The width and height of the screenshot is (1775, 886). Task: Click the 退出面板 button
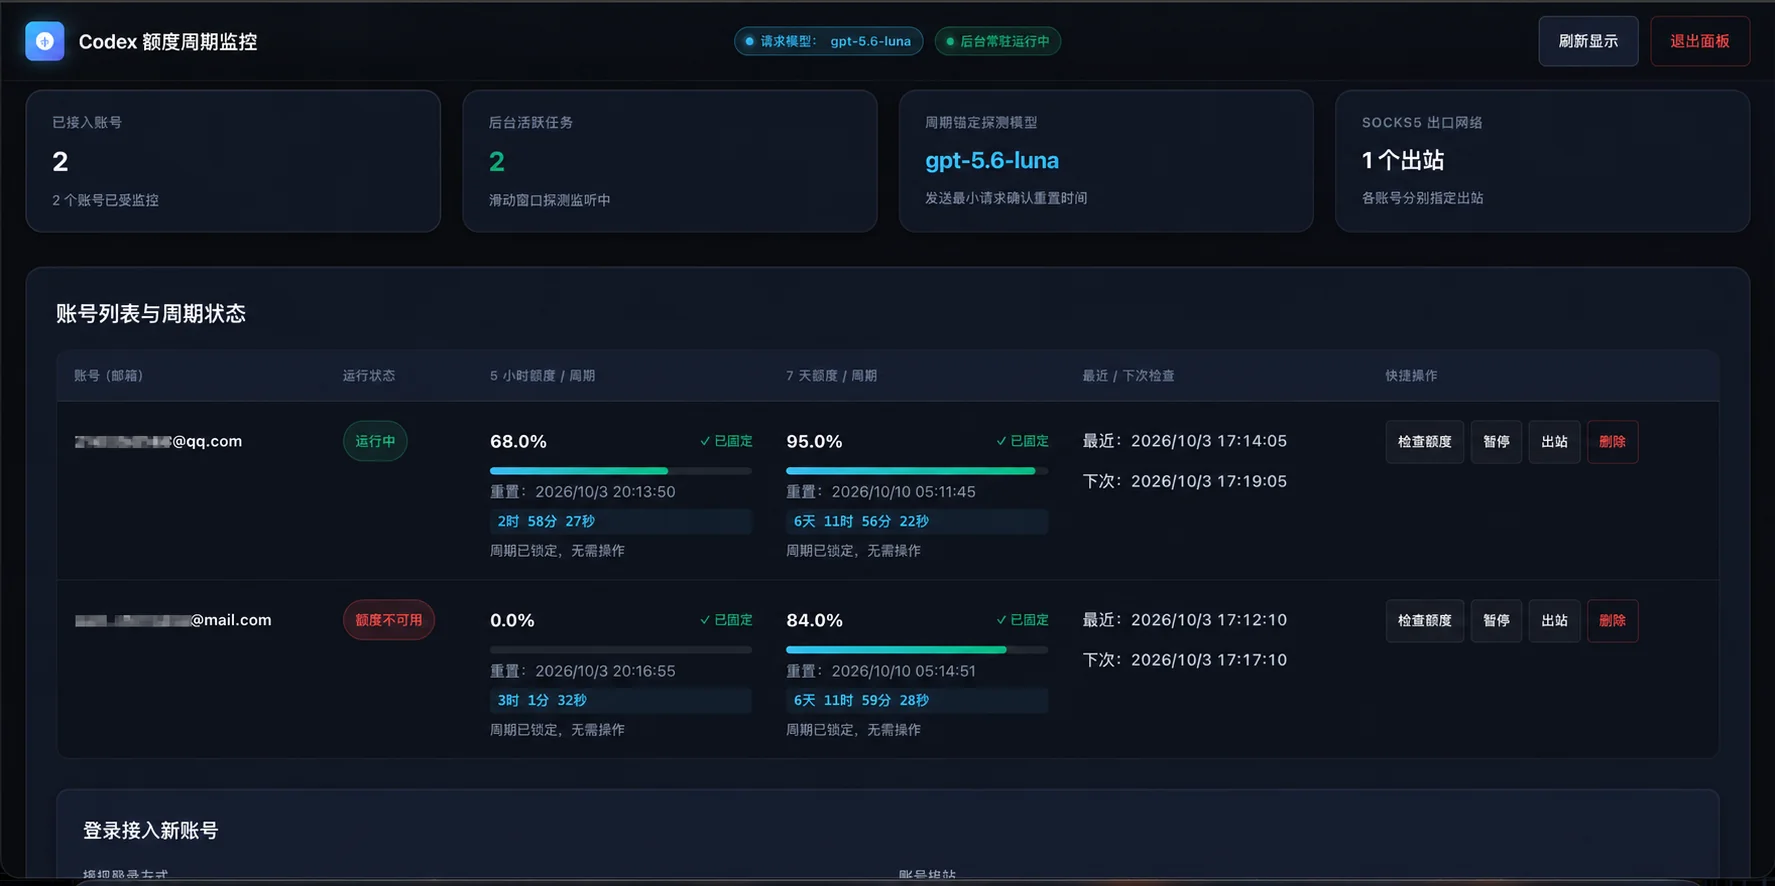click(x=1700, y=41)
